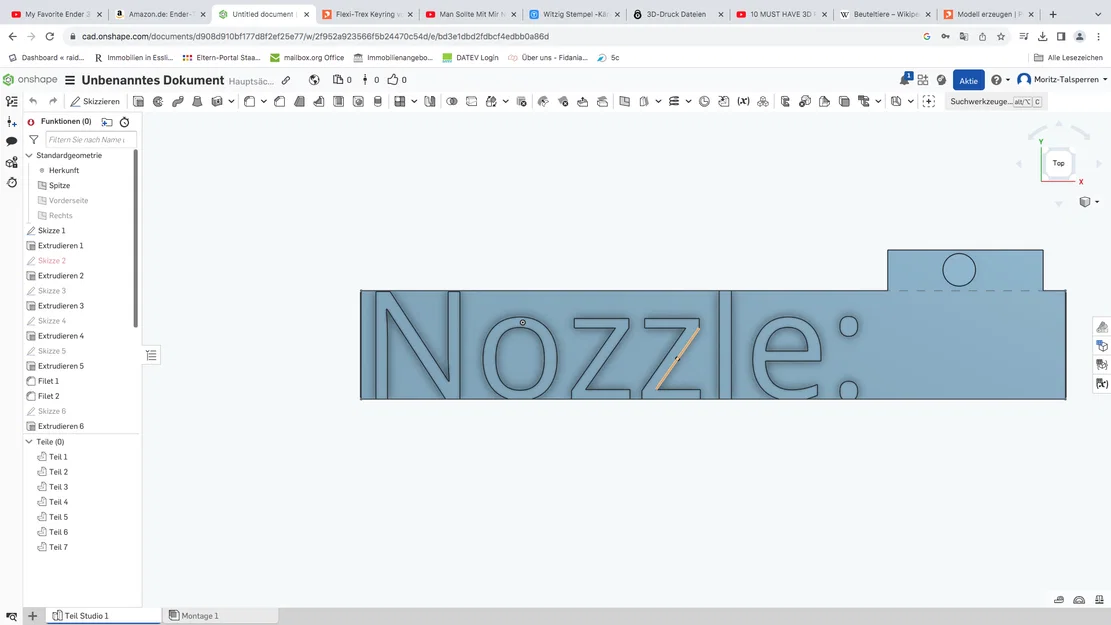Open the comments panel icon
This screenshot has width=1111, height=625.
(x=11, y=141)
